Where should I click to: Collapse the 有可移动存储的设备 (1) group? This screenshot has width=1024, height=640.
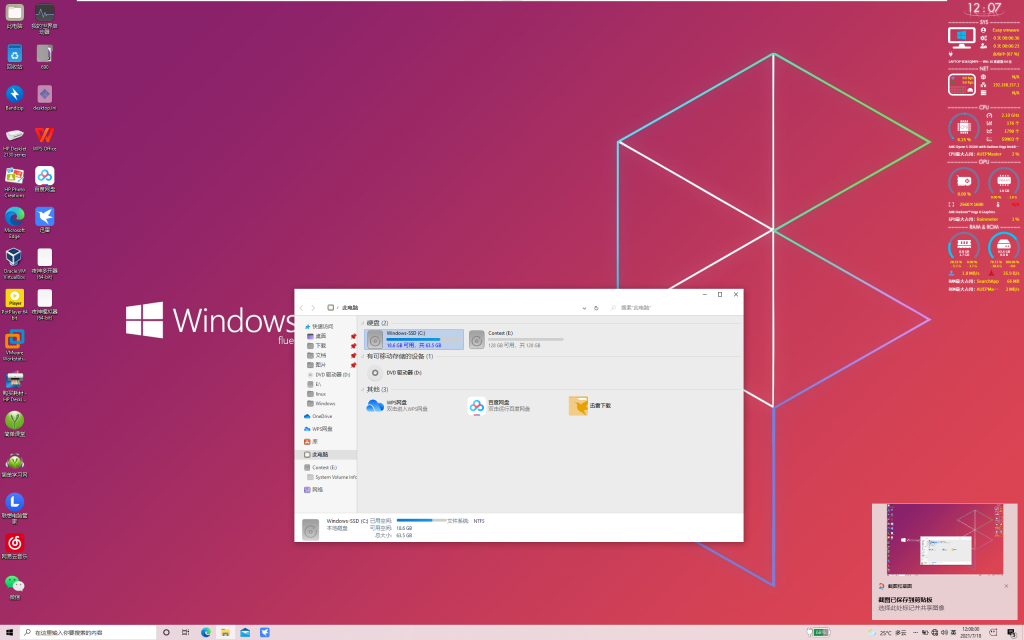tap(363, 357)
